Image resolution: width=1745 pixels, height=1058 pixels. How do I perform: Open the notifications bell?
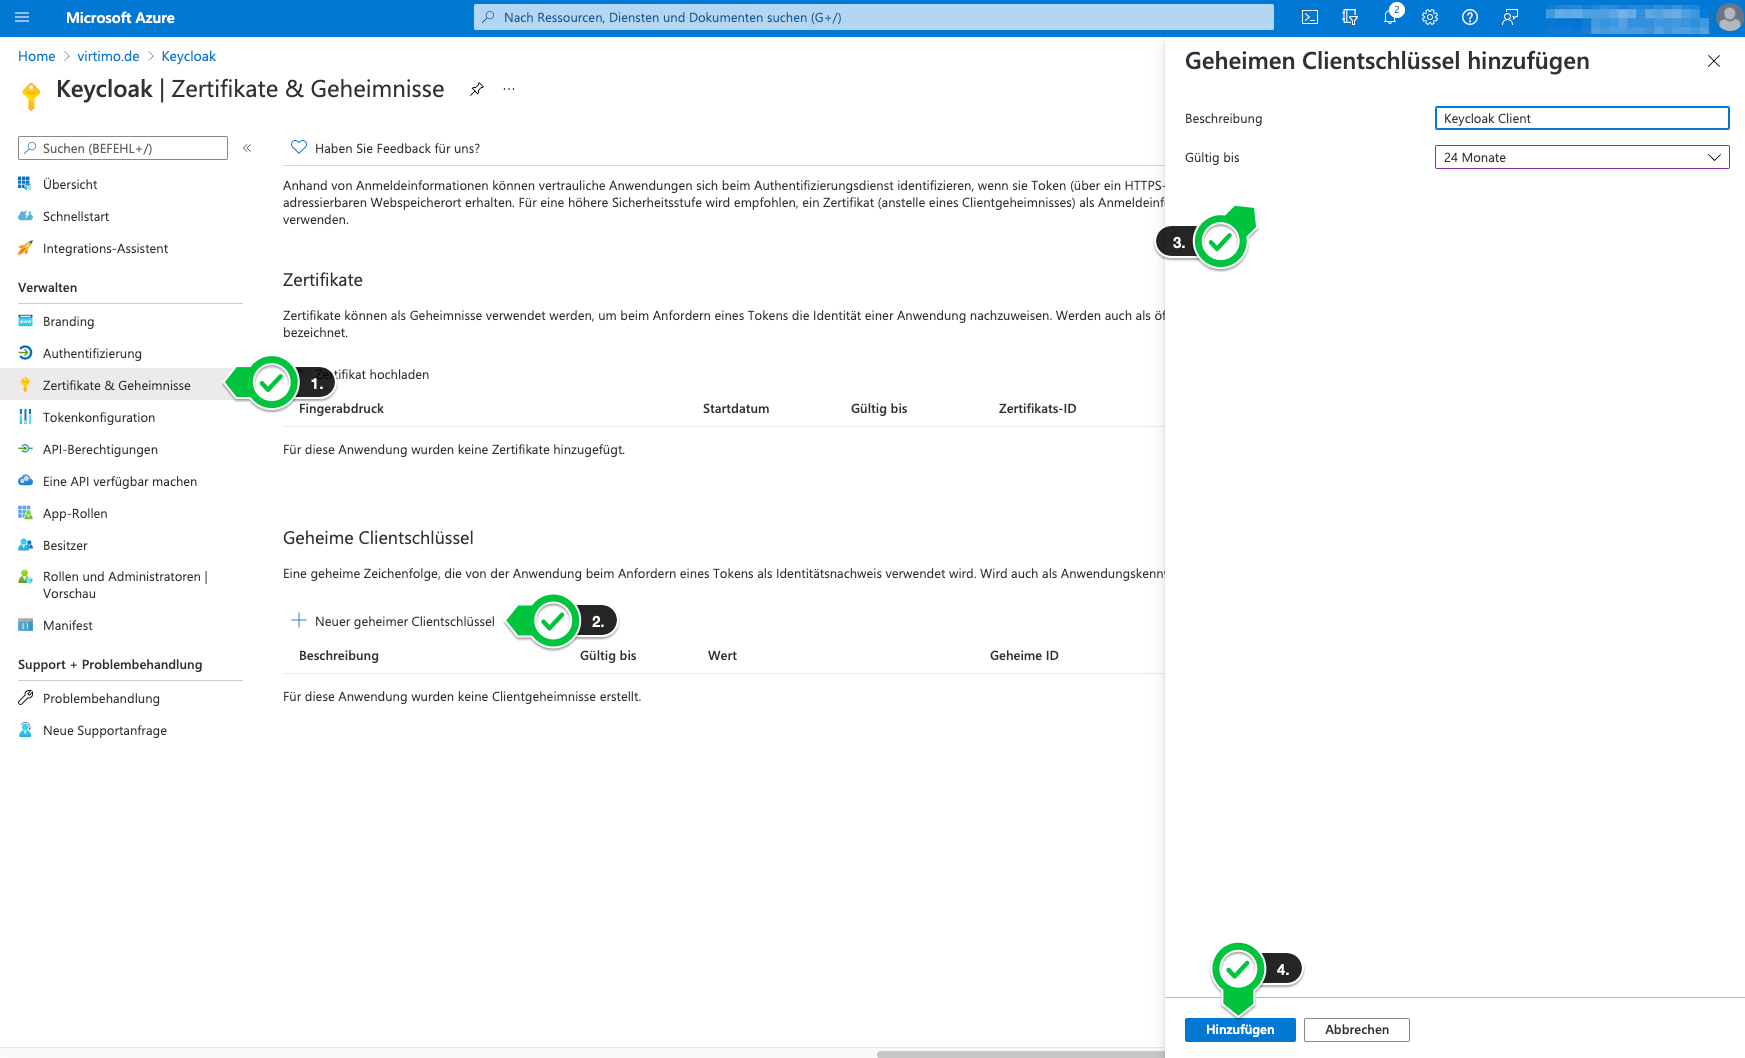(1389, 17)
